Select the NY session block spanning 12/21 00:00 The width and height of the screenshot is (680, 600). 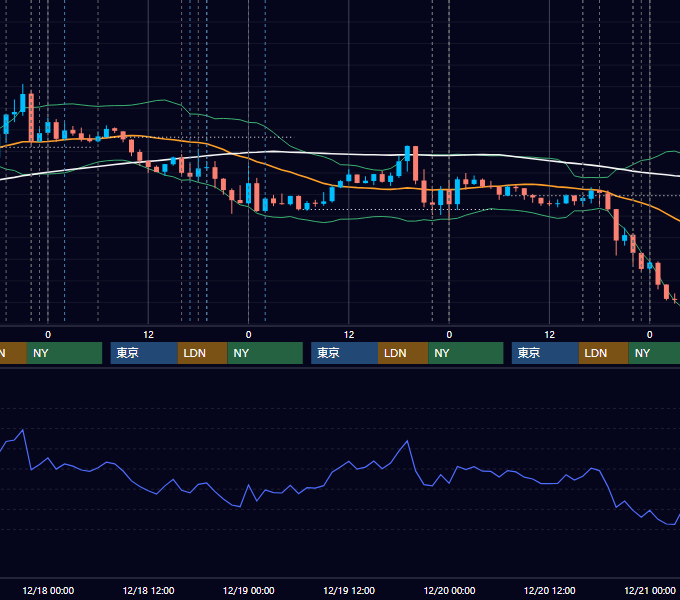coord(654,353)
